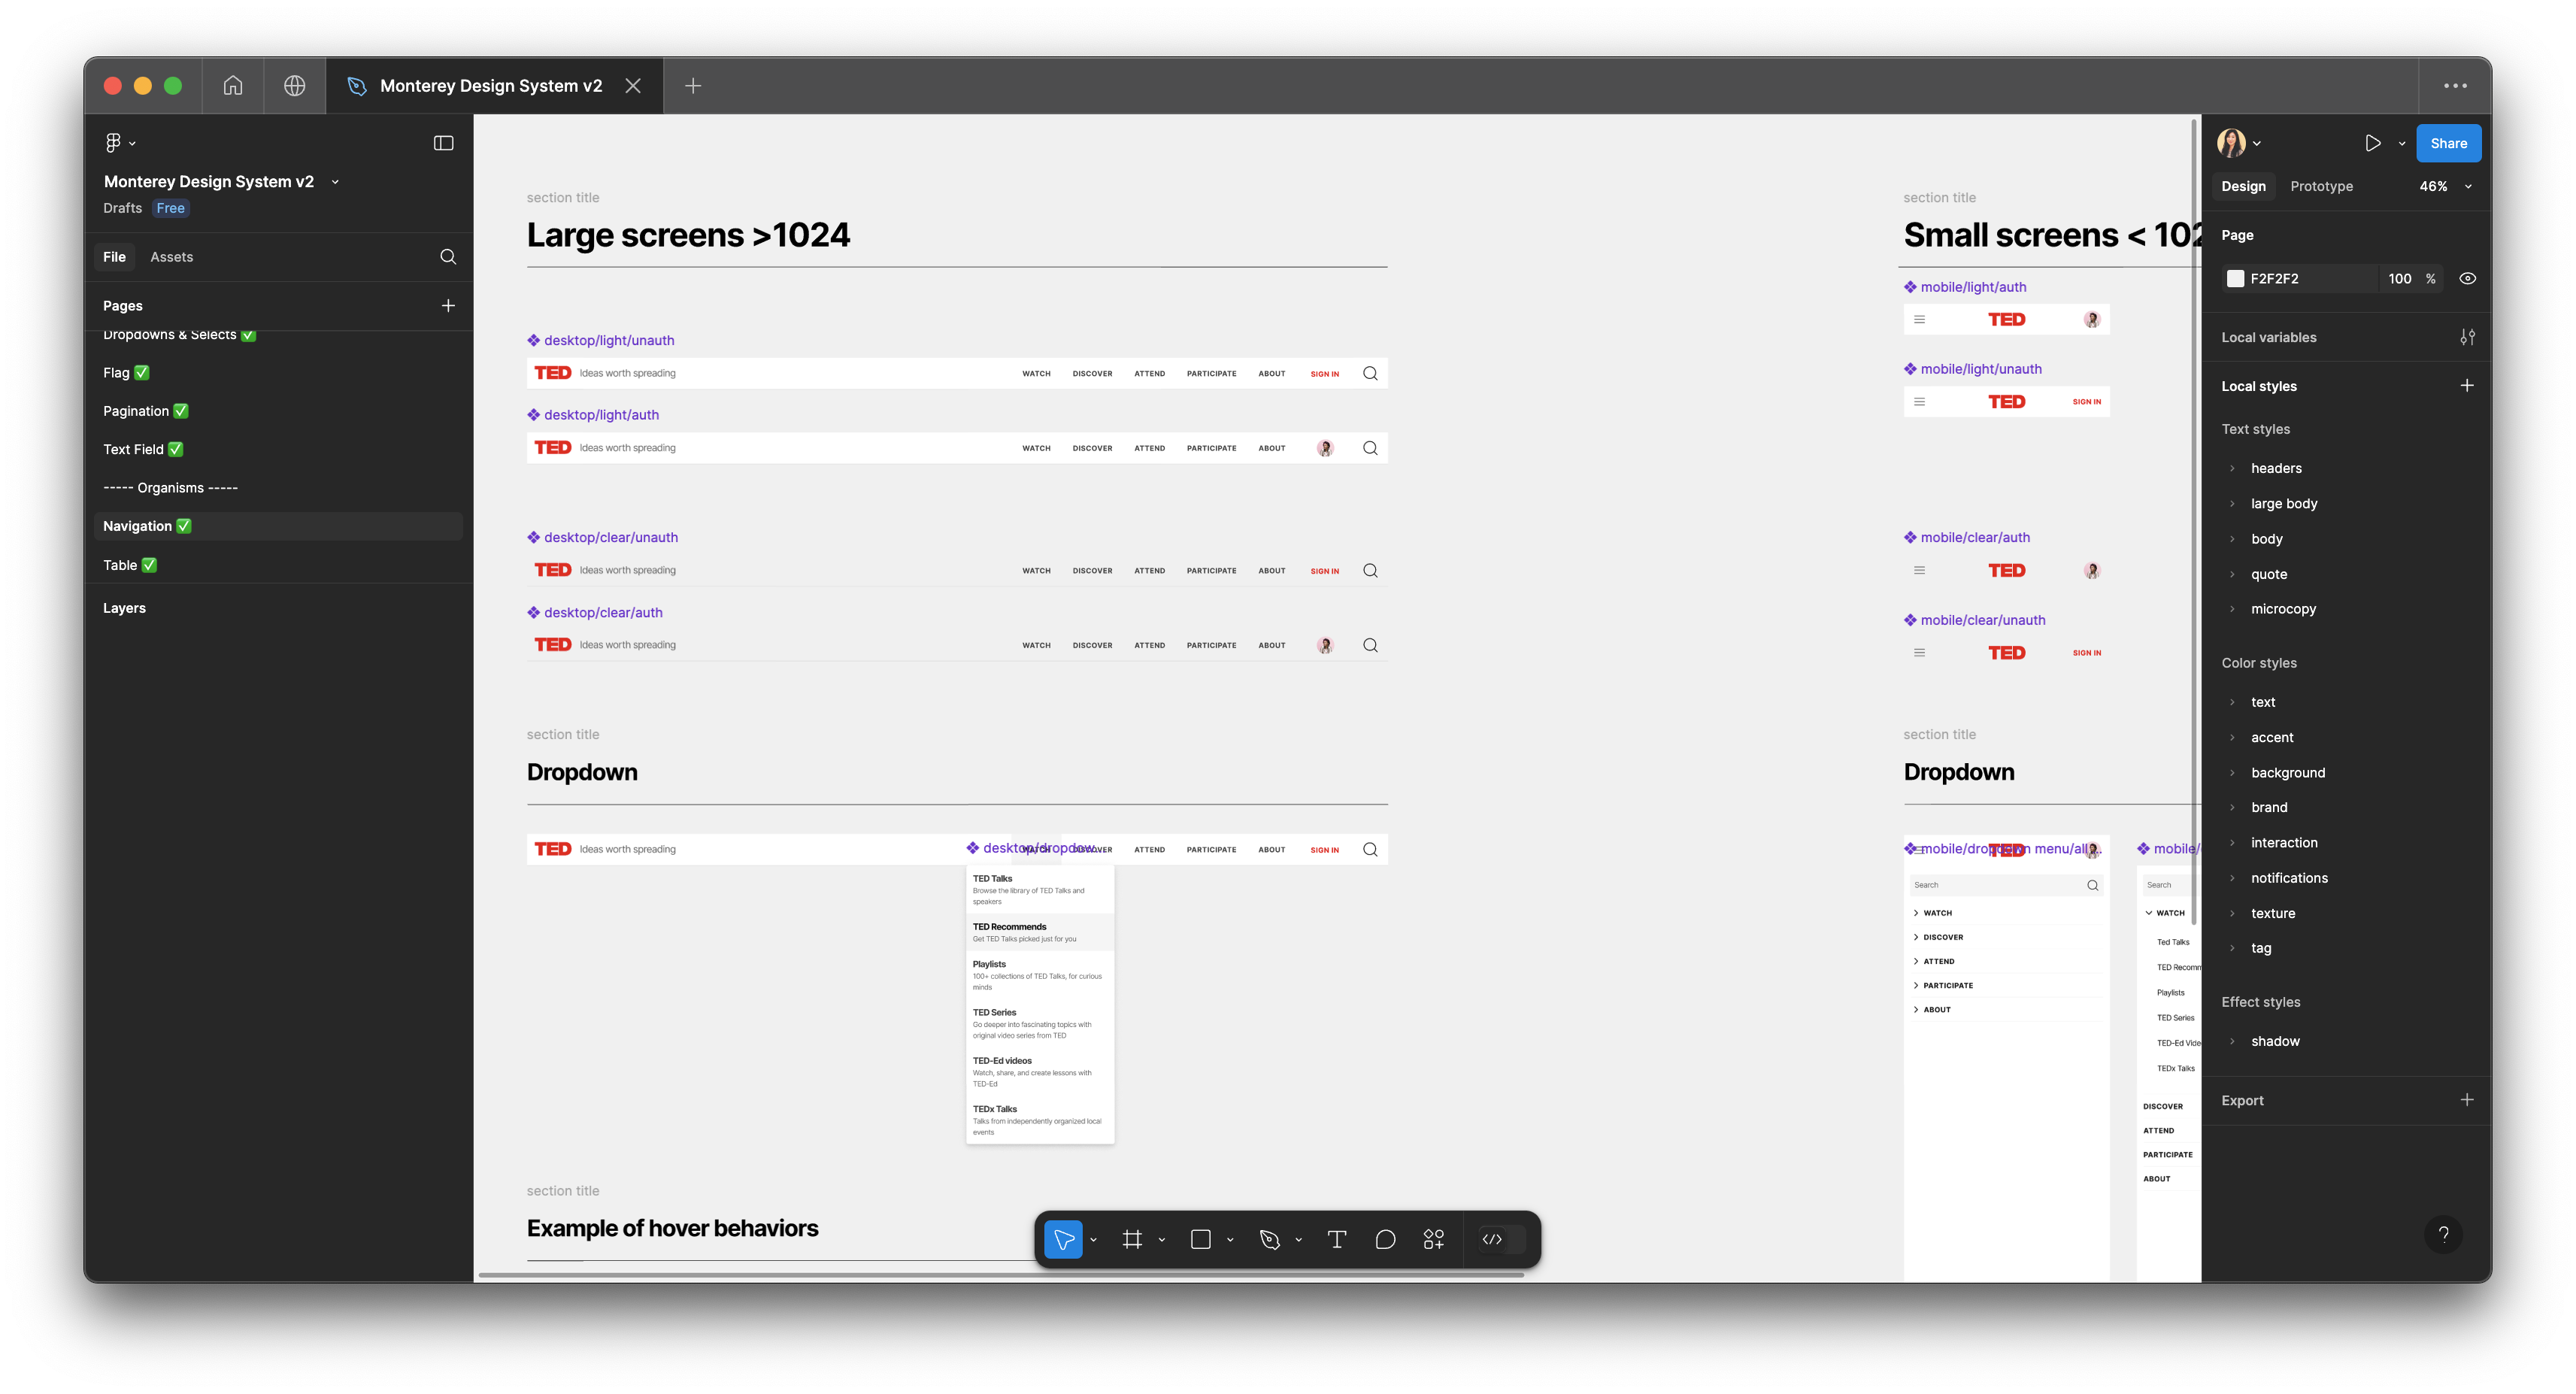2576x1394 pixels.
Task: Open the Table page
Action: [x=120, y=565]
